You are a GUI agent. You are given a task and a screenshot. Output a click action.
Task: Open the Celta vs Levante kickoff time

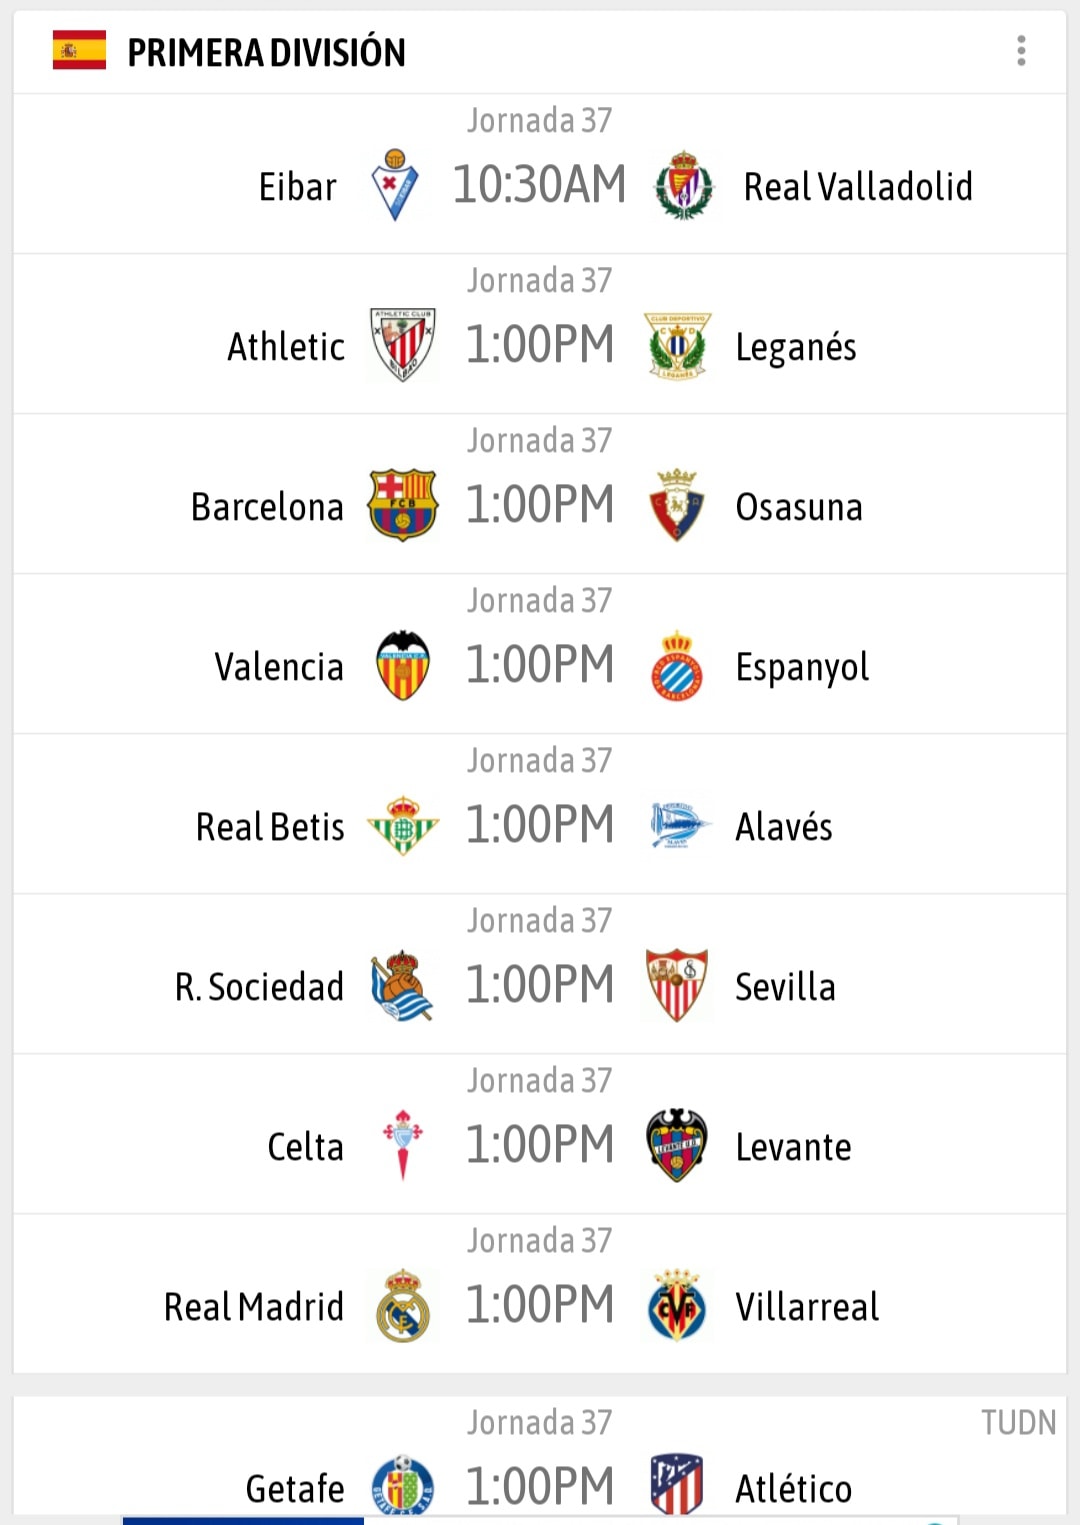540,1145
